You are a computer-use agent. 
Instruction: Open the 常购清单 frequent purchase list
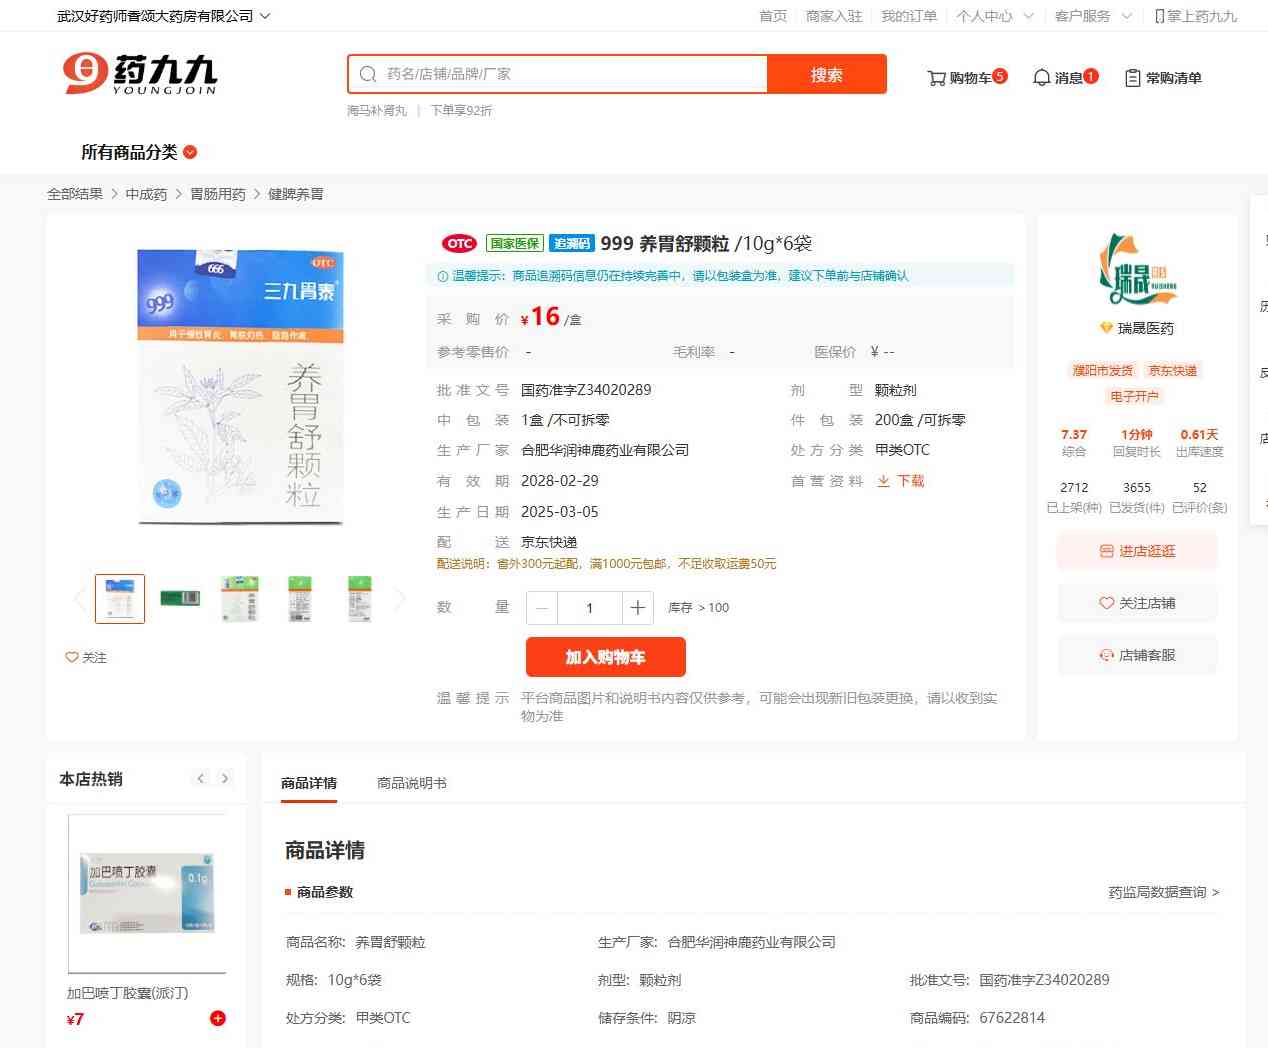1163,77
